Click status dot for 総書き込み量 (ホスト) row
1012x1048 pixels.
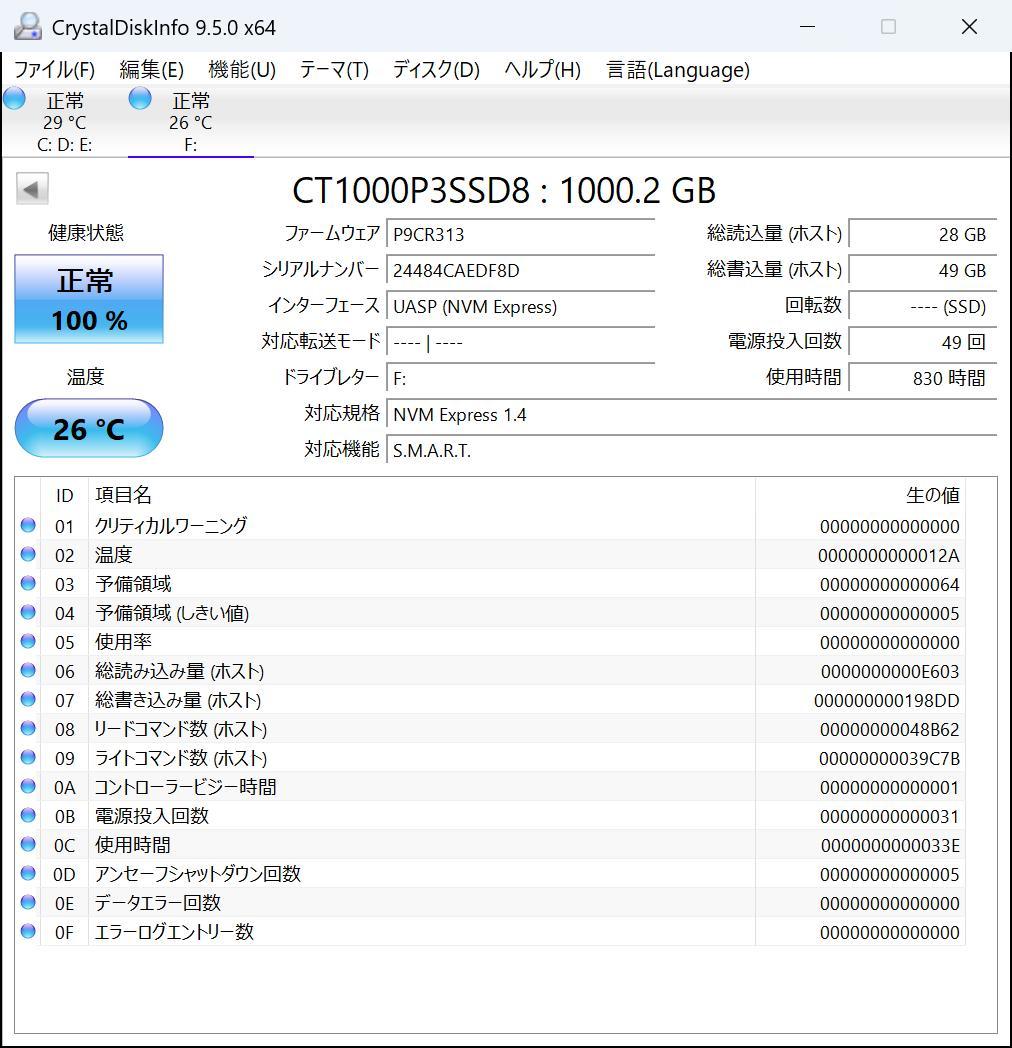pos(28,699)
